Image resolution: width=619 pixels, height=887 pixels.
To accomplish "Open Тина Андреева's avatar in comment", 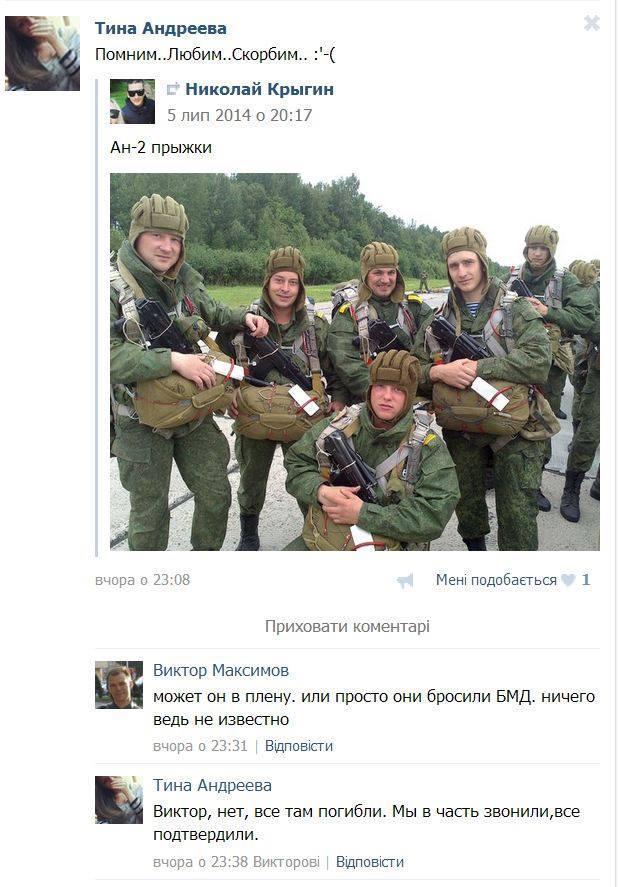I will pos(119,800).
